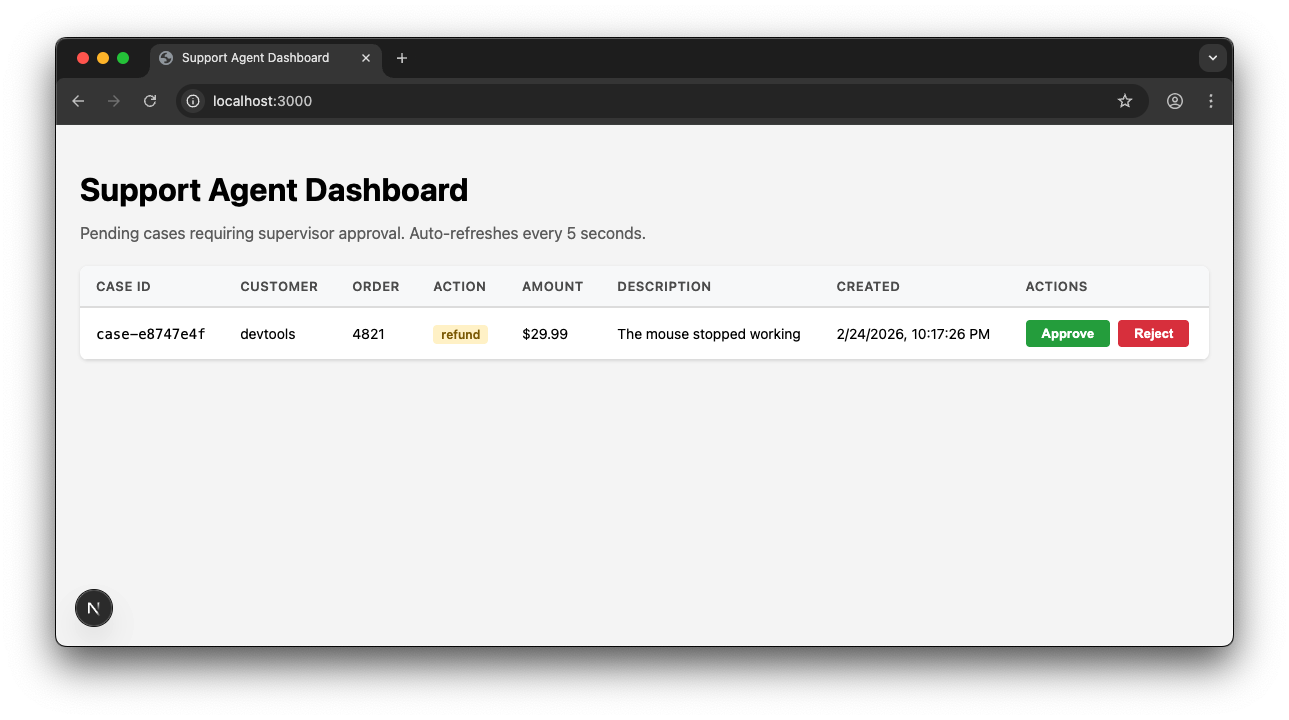Image resolution: width=1289 pixels, height=720 pixels.
Task: Open the Chrome profile icon
Action: 1175,101
